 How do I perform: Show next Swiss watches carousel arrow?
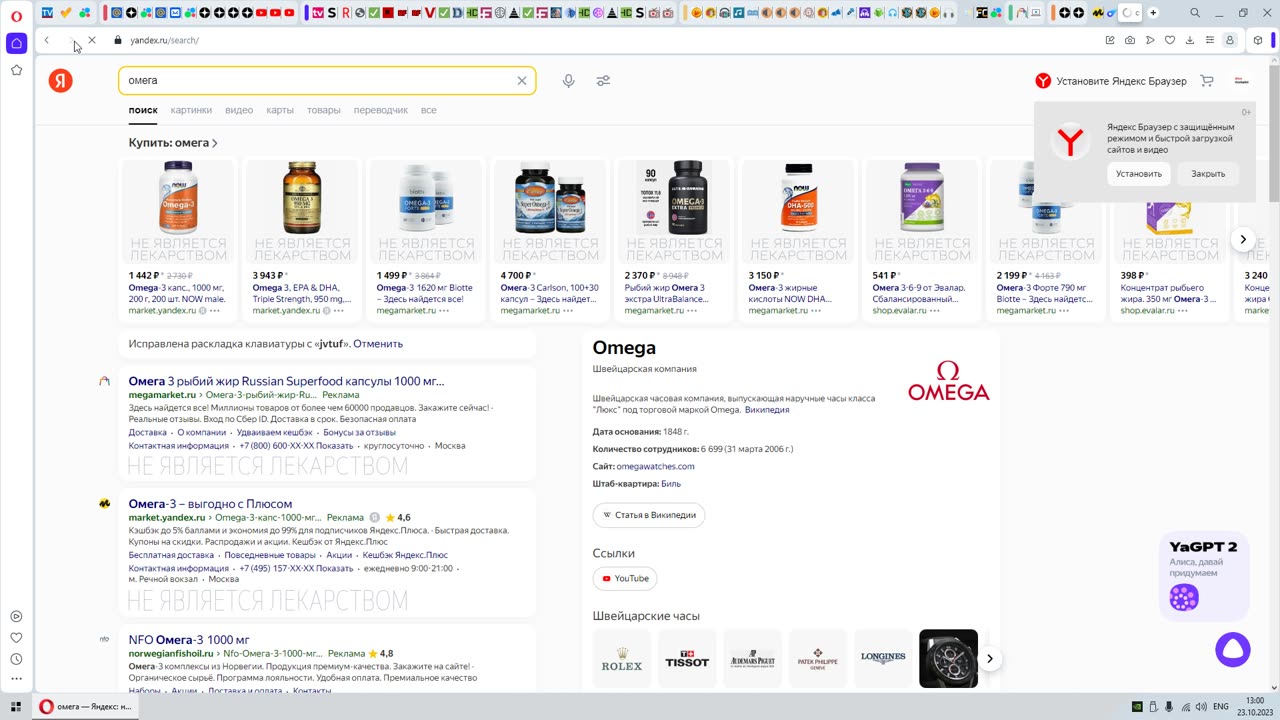989,658
